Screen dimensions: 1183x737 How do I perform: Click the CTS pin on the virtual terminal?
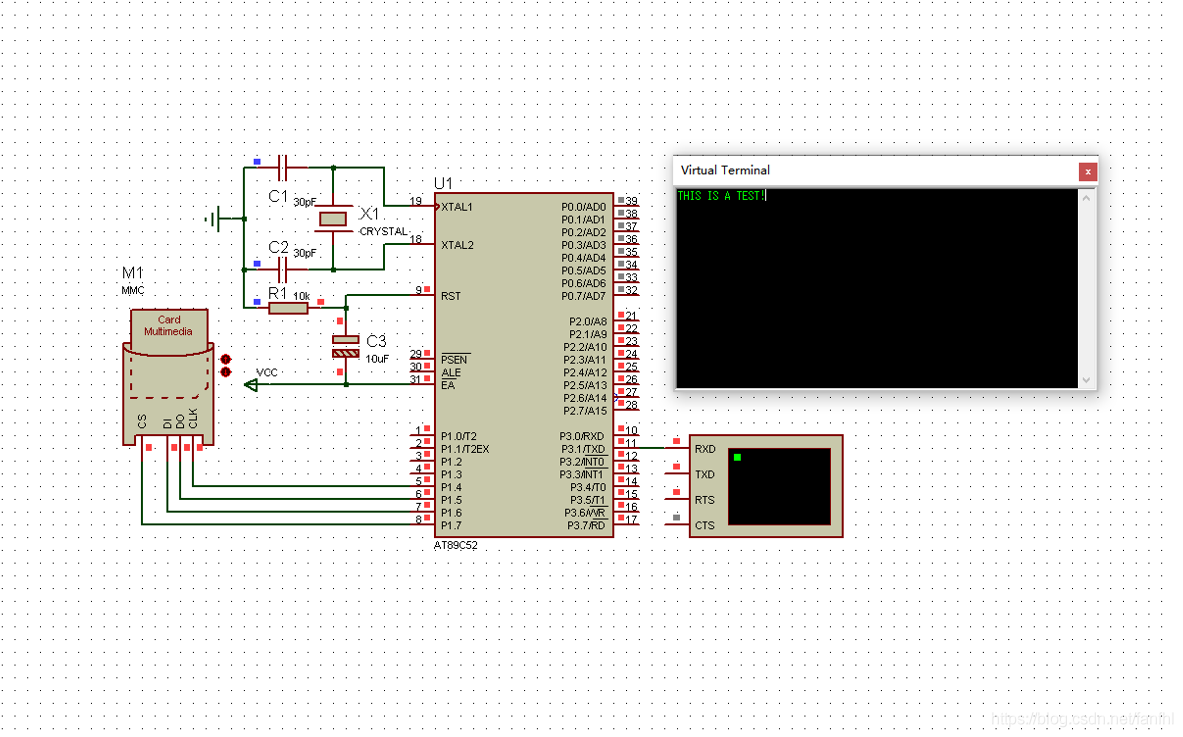(x=704, y=525)
